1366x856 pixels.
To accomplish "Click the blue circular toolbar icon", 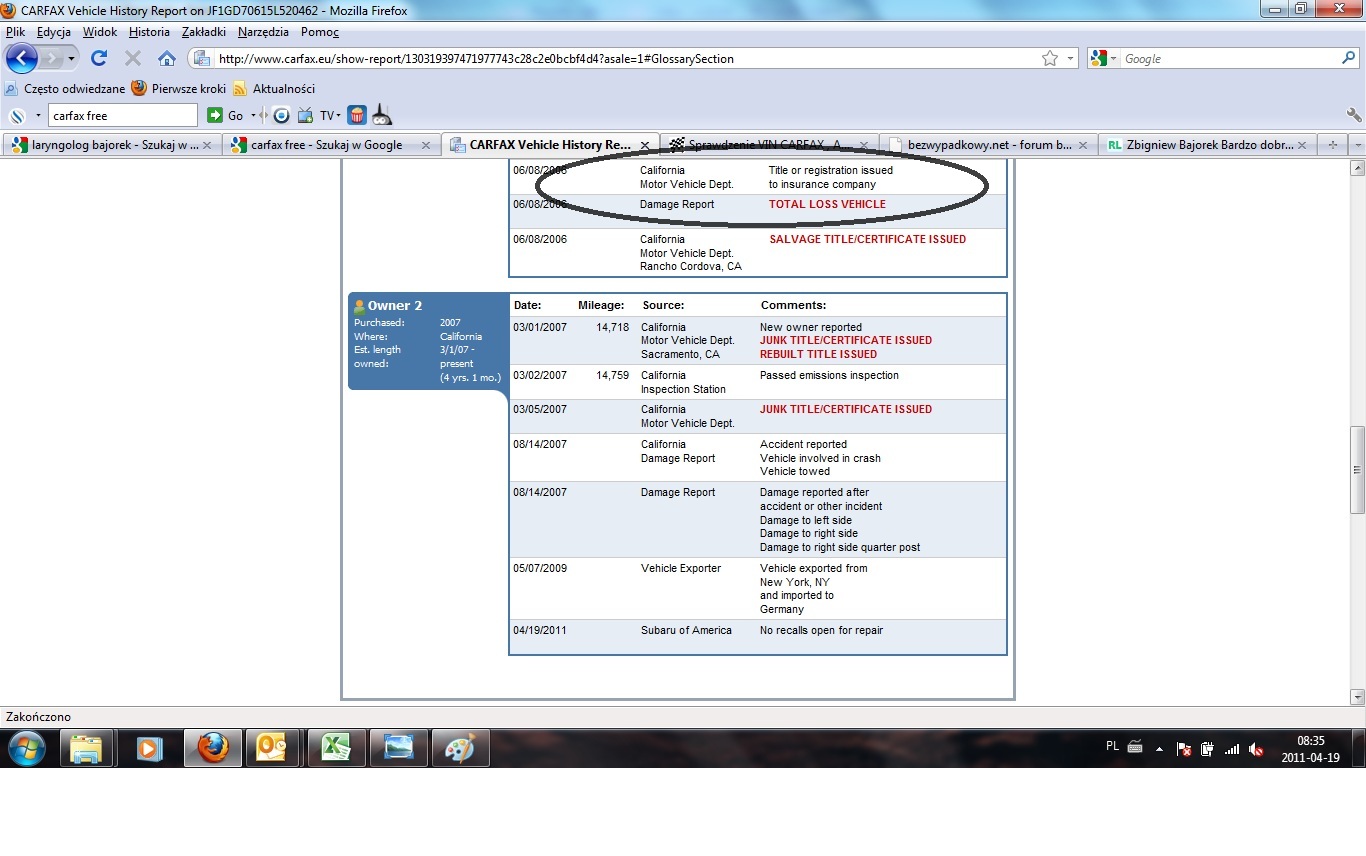I will pos(282,115).
